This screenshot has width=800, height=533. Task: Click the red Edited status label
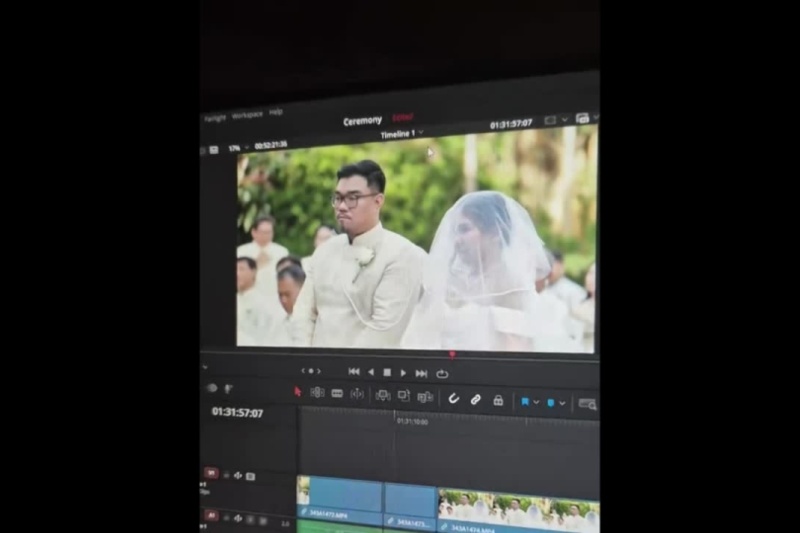click(403, 118)
